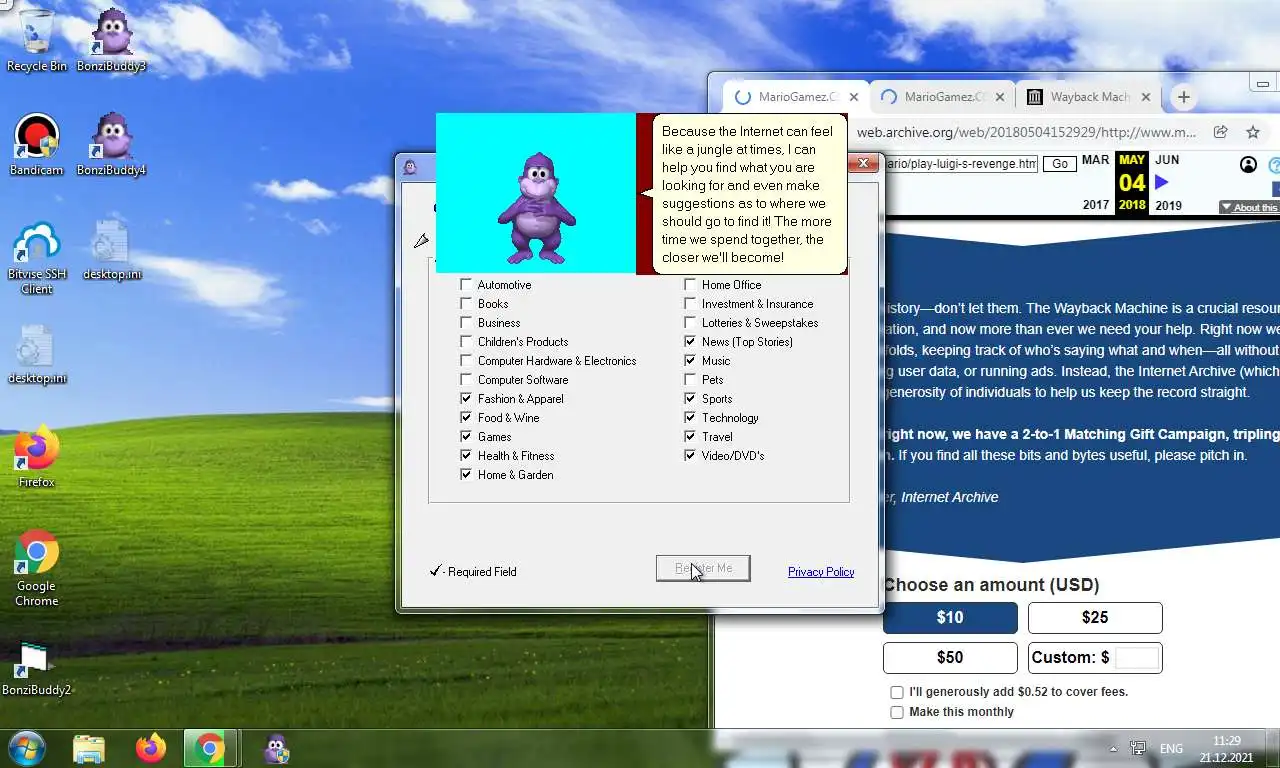Open the Privacy Policy link

821,572
